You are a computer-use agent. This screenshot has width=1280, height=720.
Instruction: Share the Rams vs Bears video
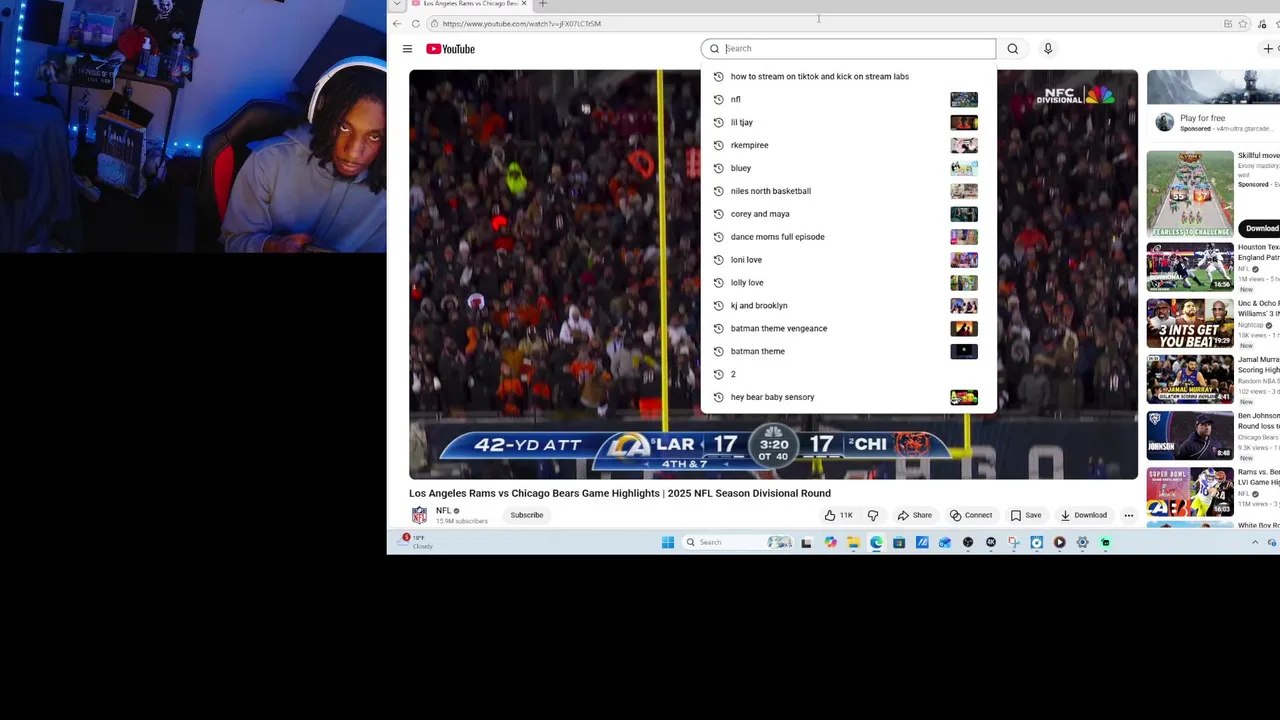[914, 515]
